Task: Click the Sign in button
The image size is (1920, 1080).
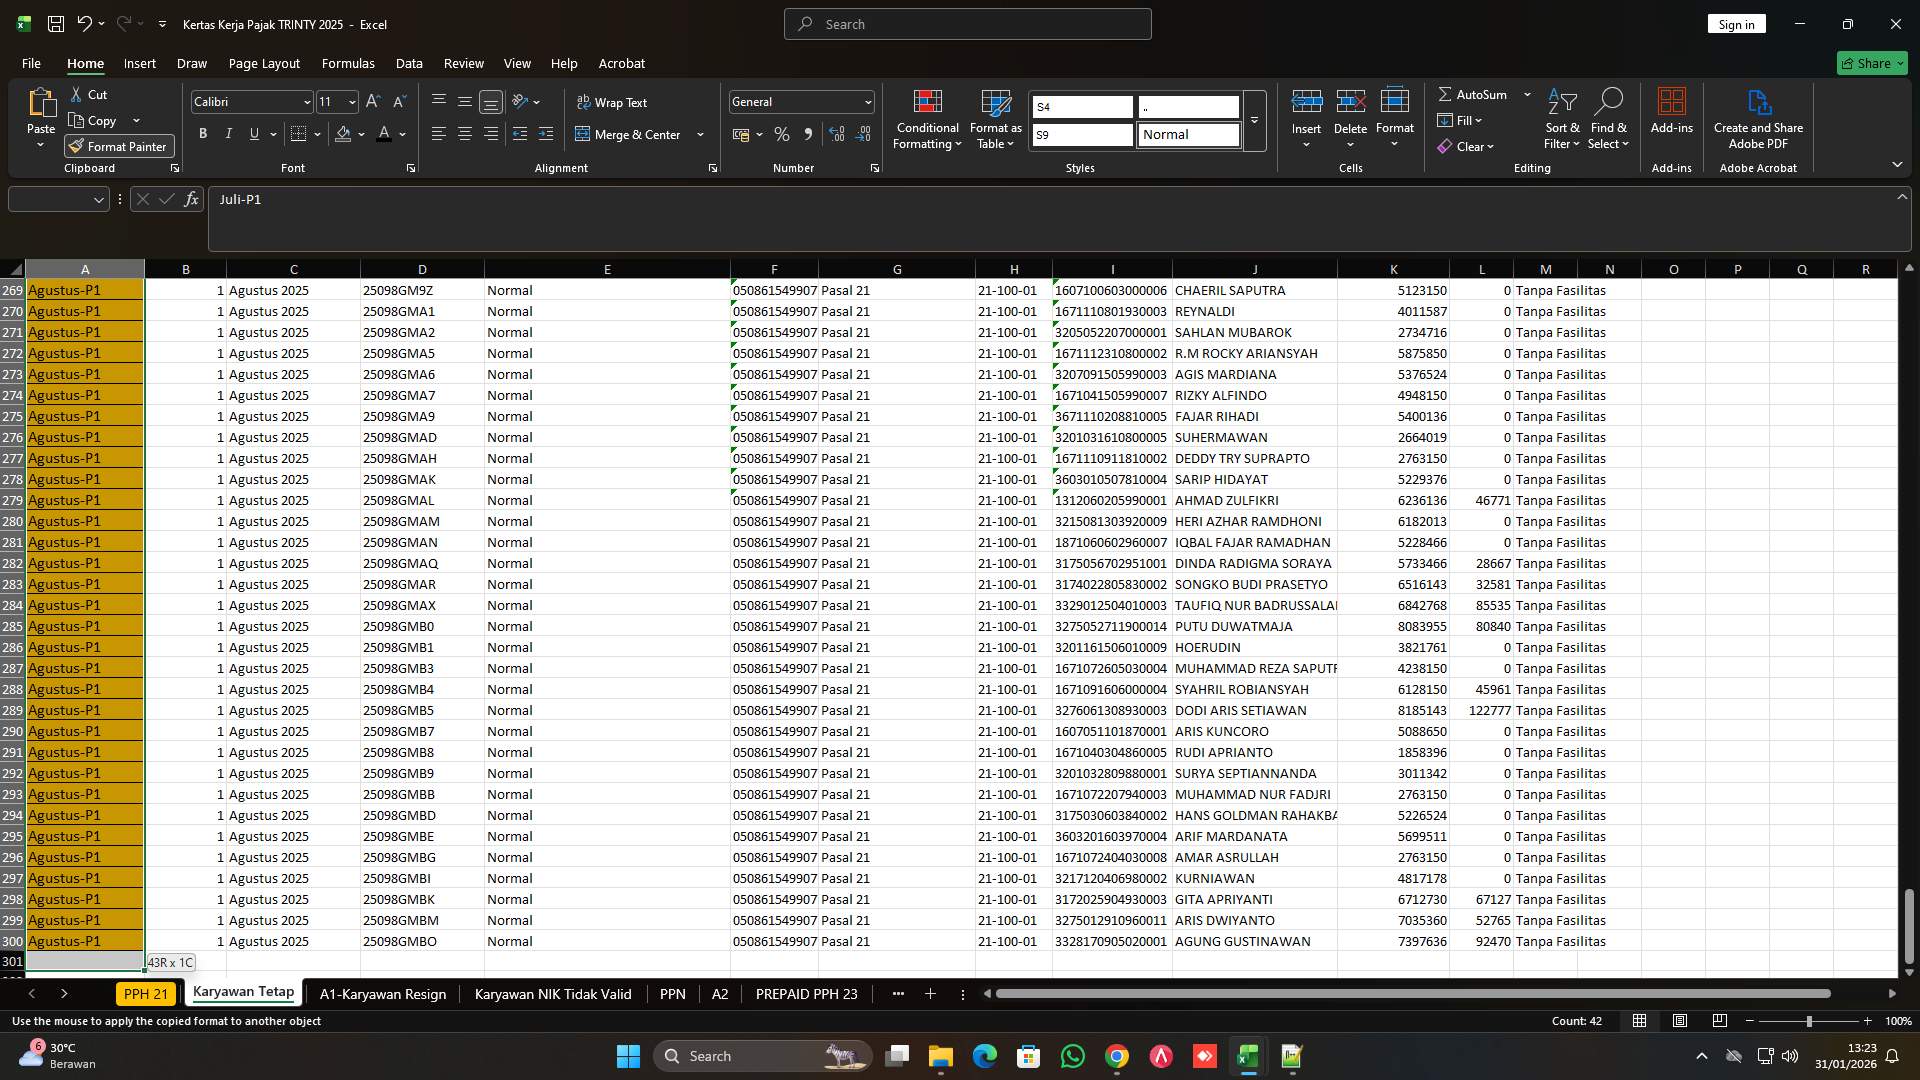Action: (1736, 23)
